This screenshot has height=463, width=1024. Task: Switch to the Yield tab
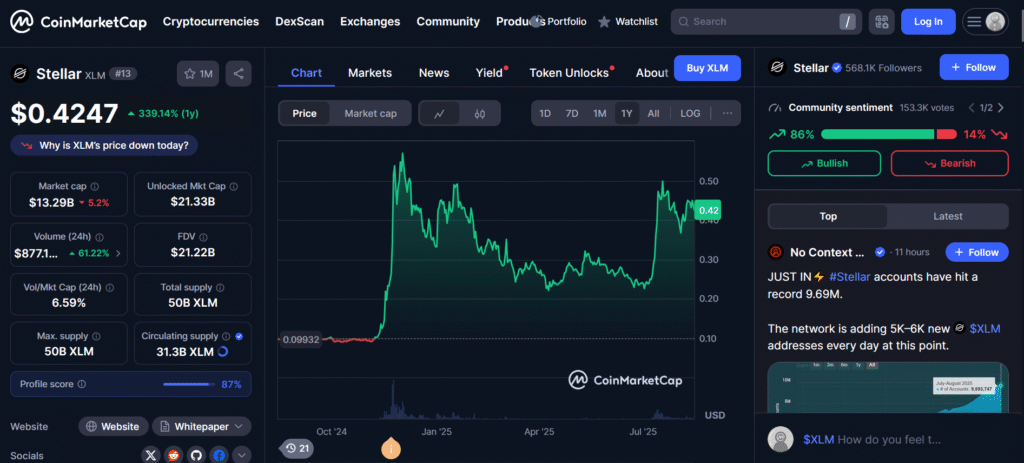tap(490, 73)
